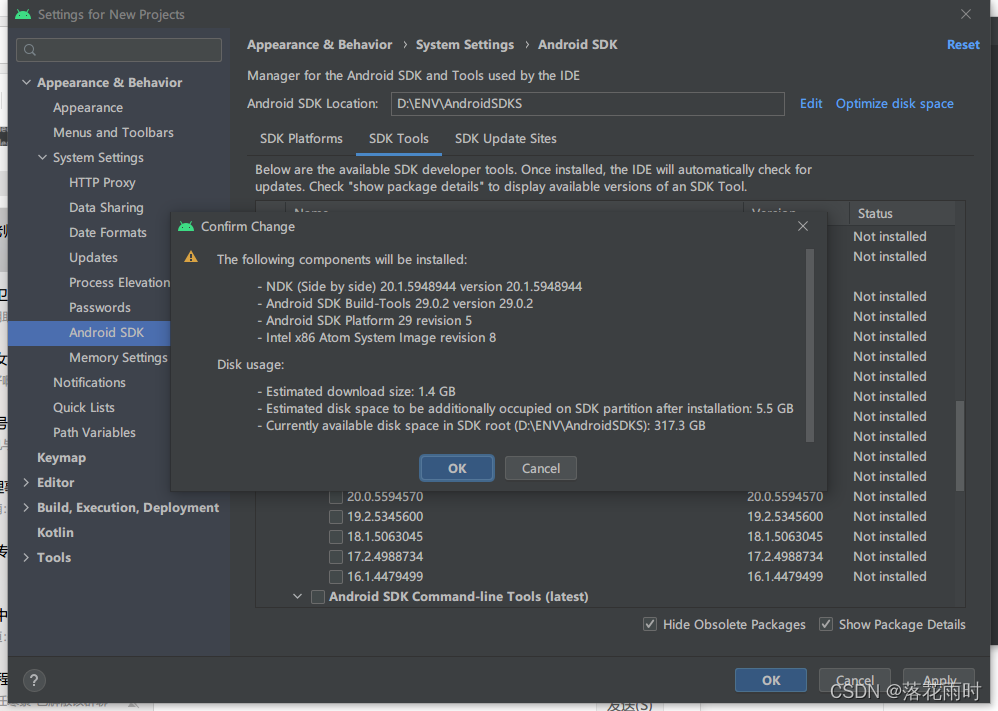
Task: Check Android SDK Command-line Tools (latest) checkbox
Action: coord(318,596)
